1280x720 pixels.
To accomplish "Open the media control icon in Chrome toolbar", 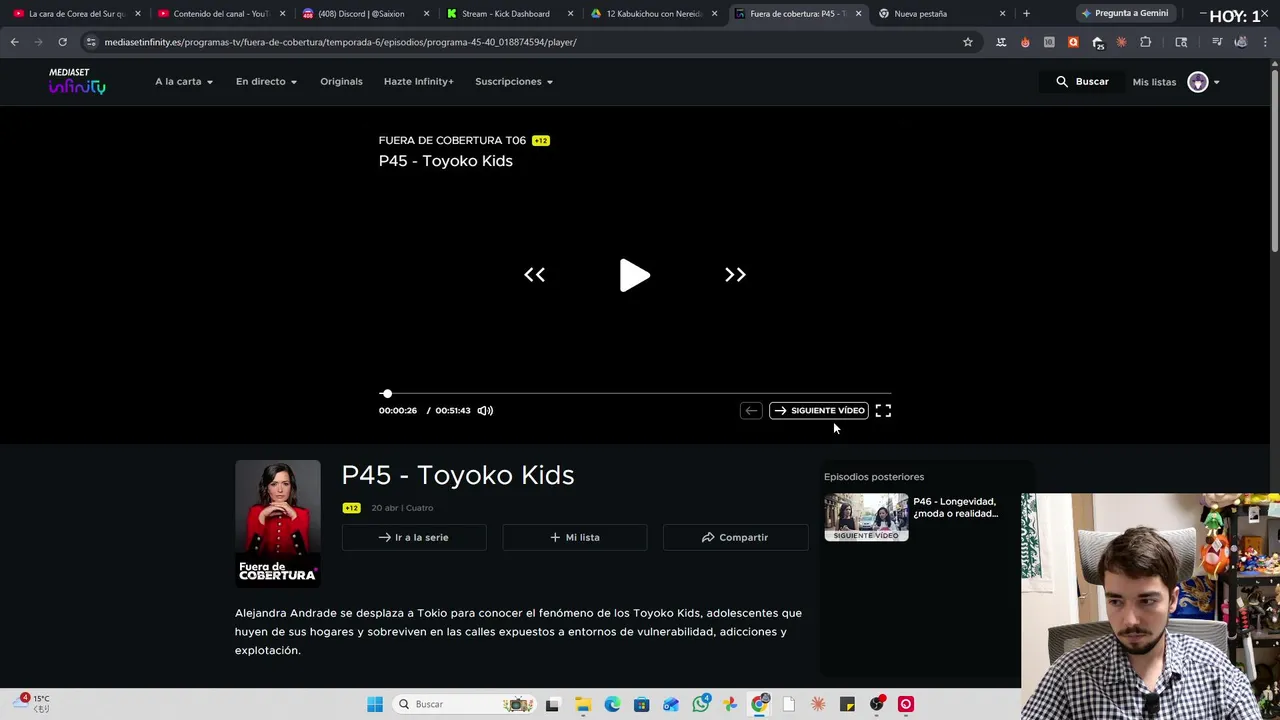I will click(1217, 42).
